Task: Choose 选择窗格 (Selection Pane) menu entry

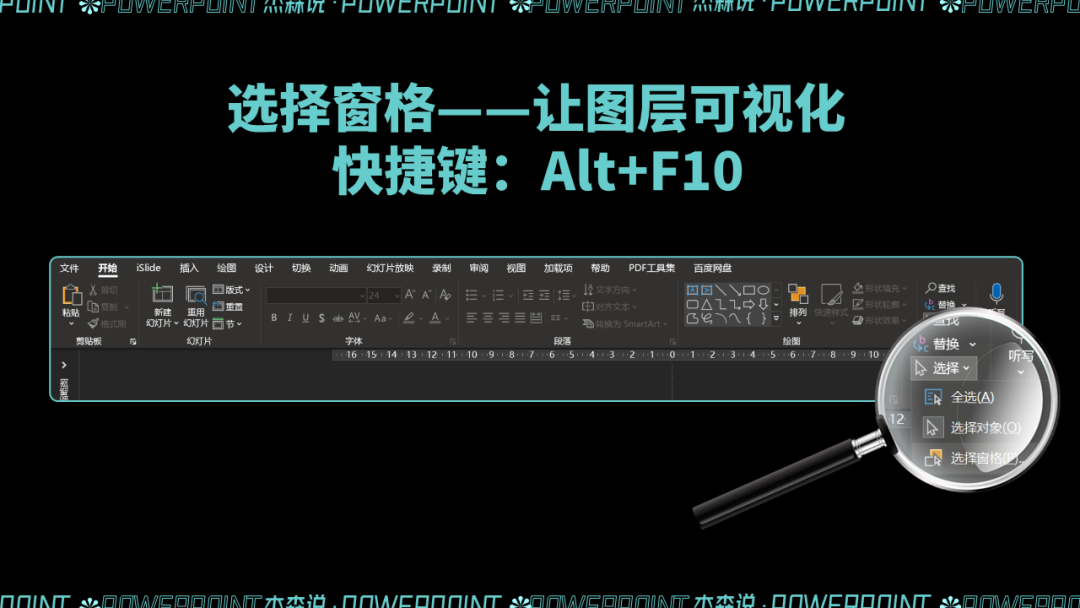Action: click(973, 458)
